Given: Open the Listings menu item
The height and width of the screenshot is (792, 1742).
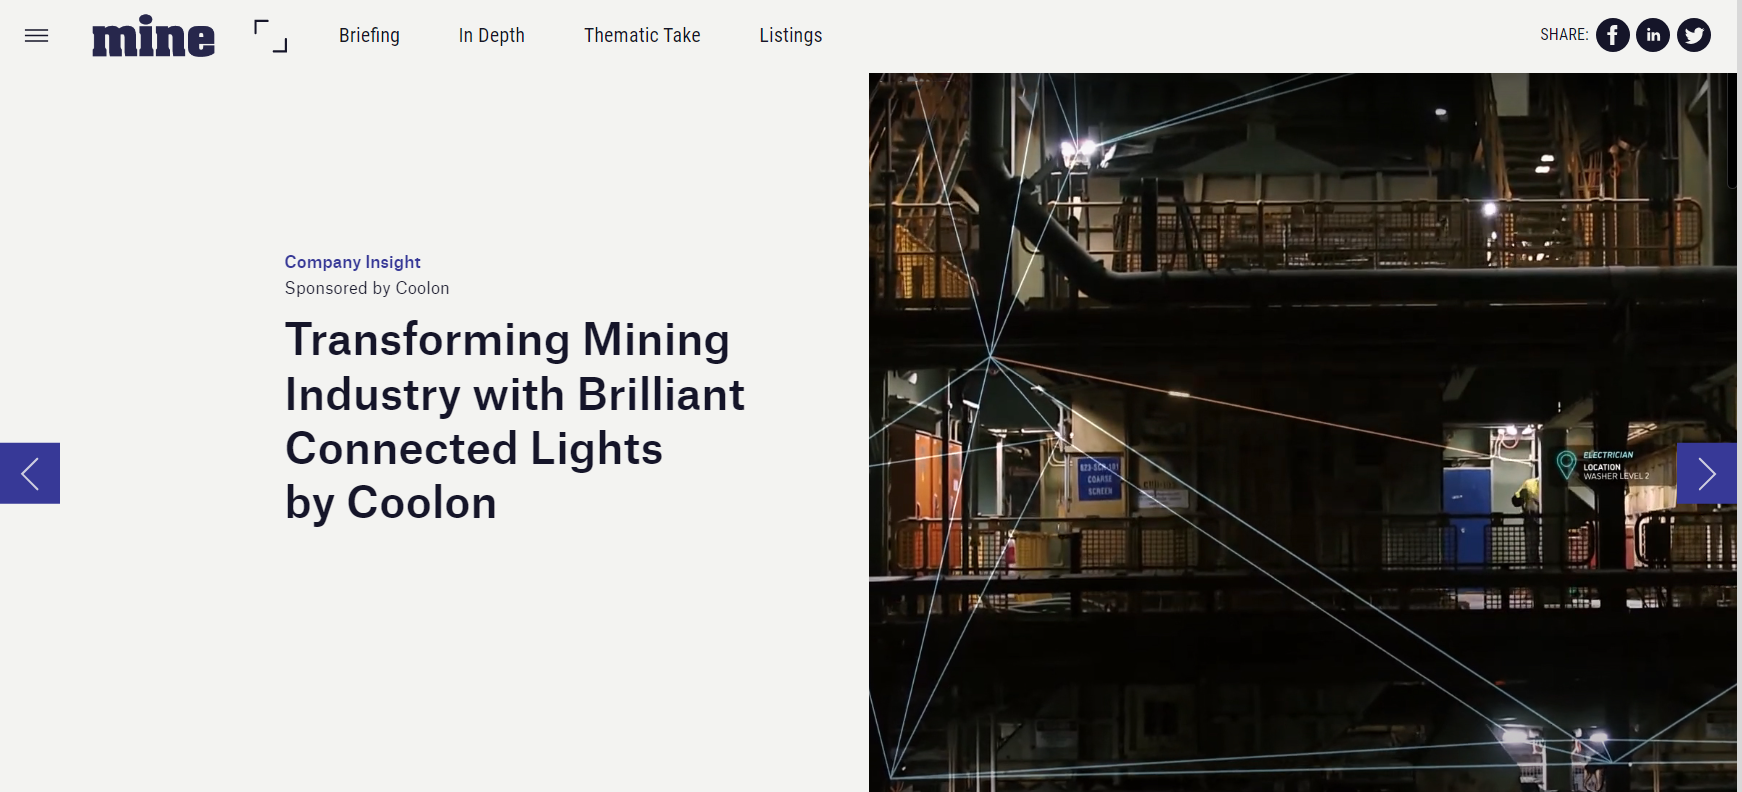Looking at the screenshot, I should pyautogui.click(x=790, y=35).
